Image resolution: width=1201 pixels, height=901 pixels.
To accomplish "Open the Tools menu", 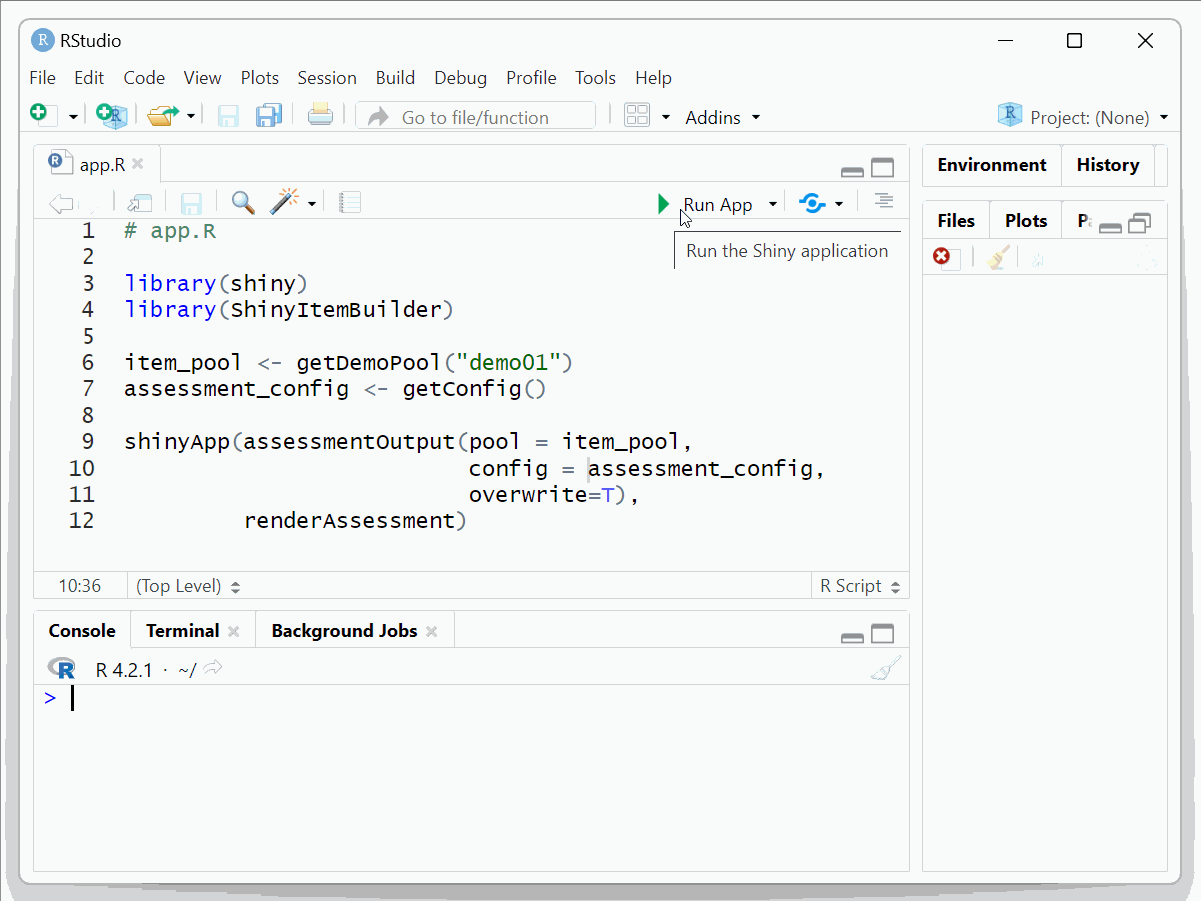I will click(595, 78).
